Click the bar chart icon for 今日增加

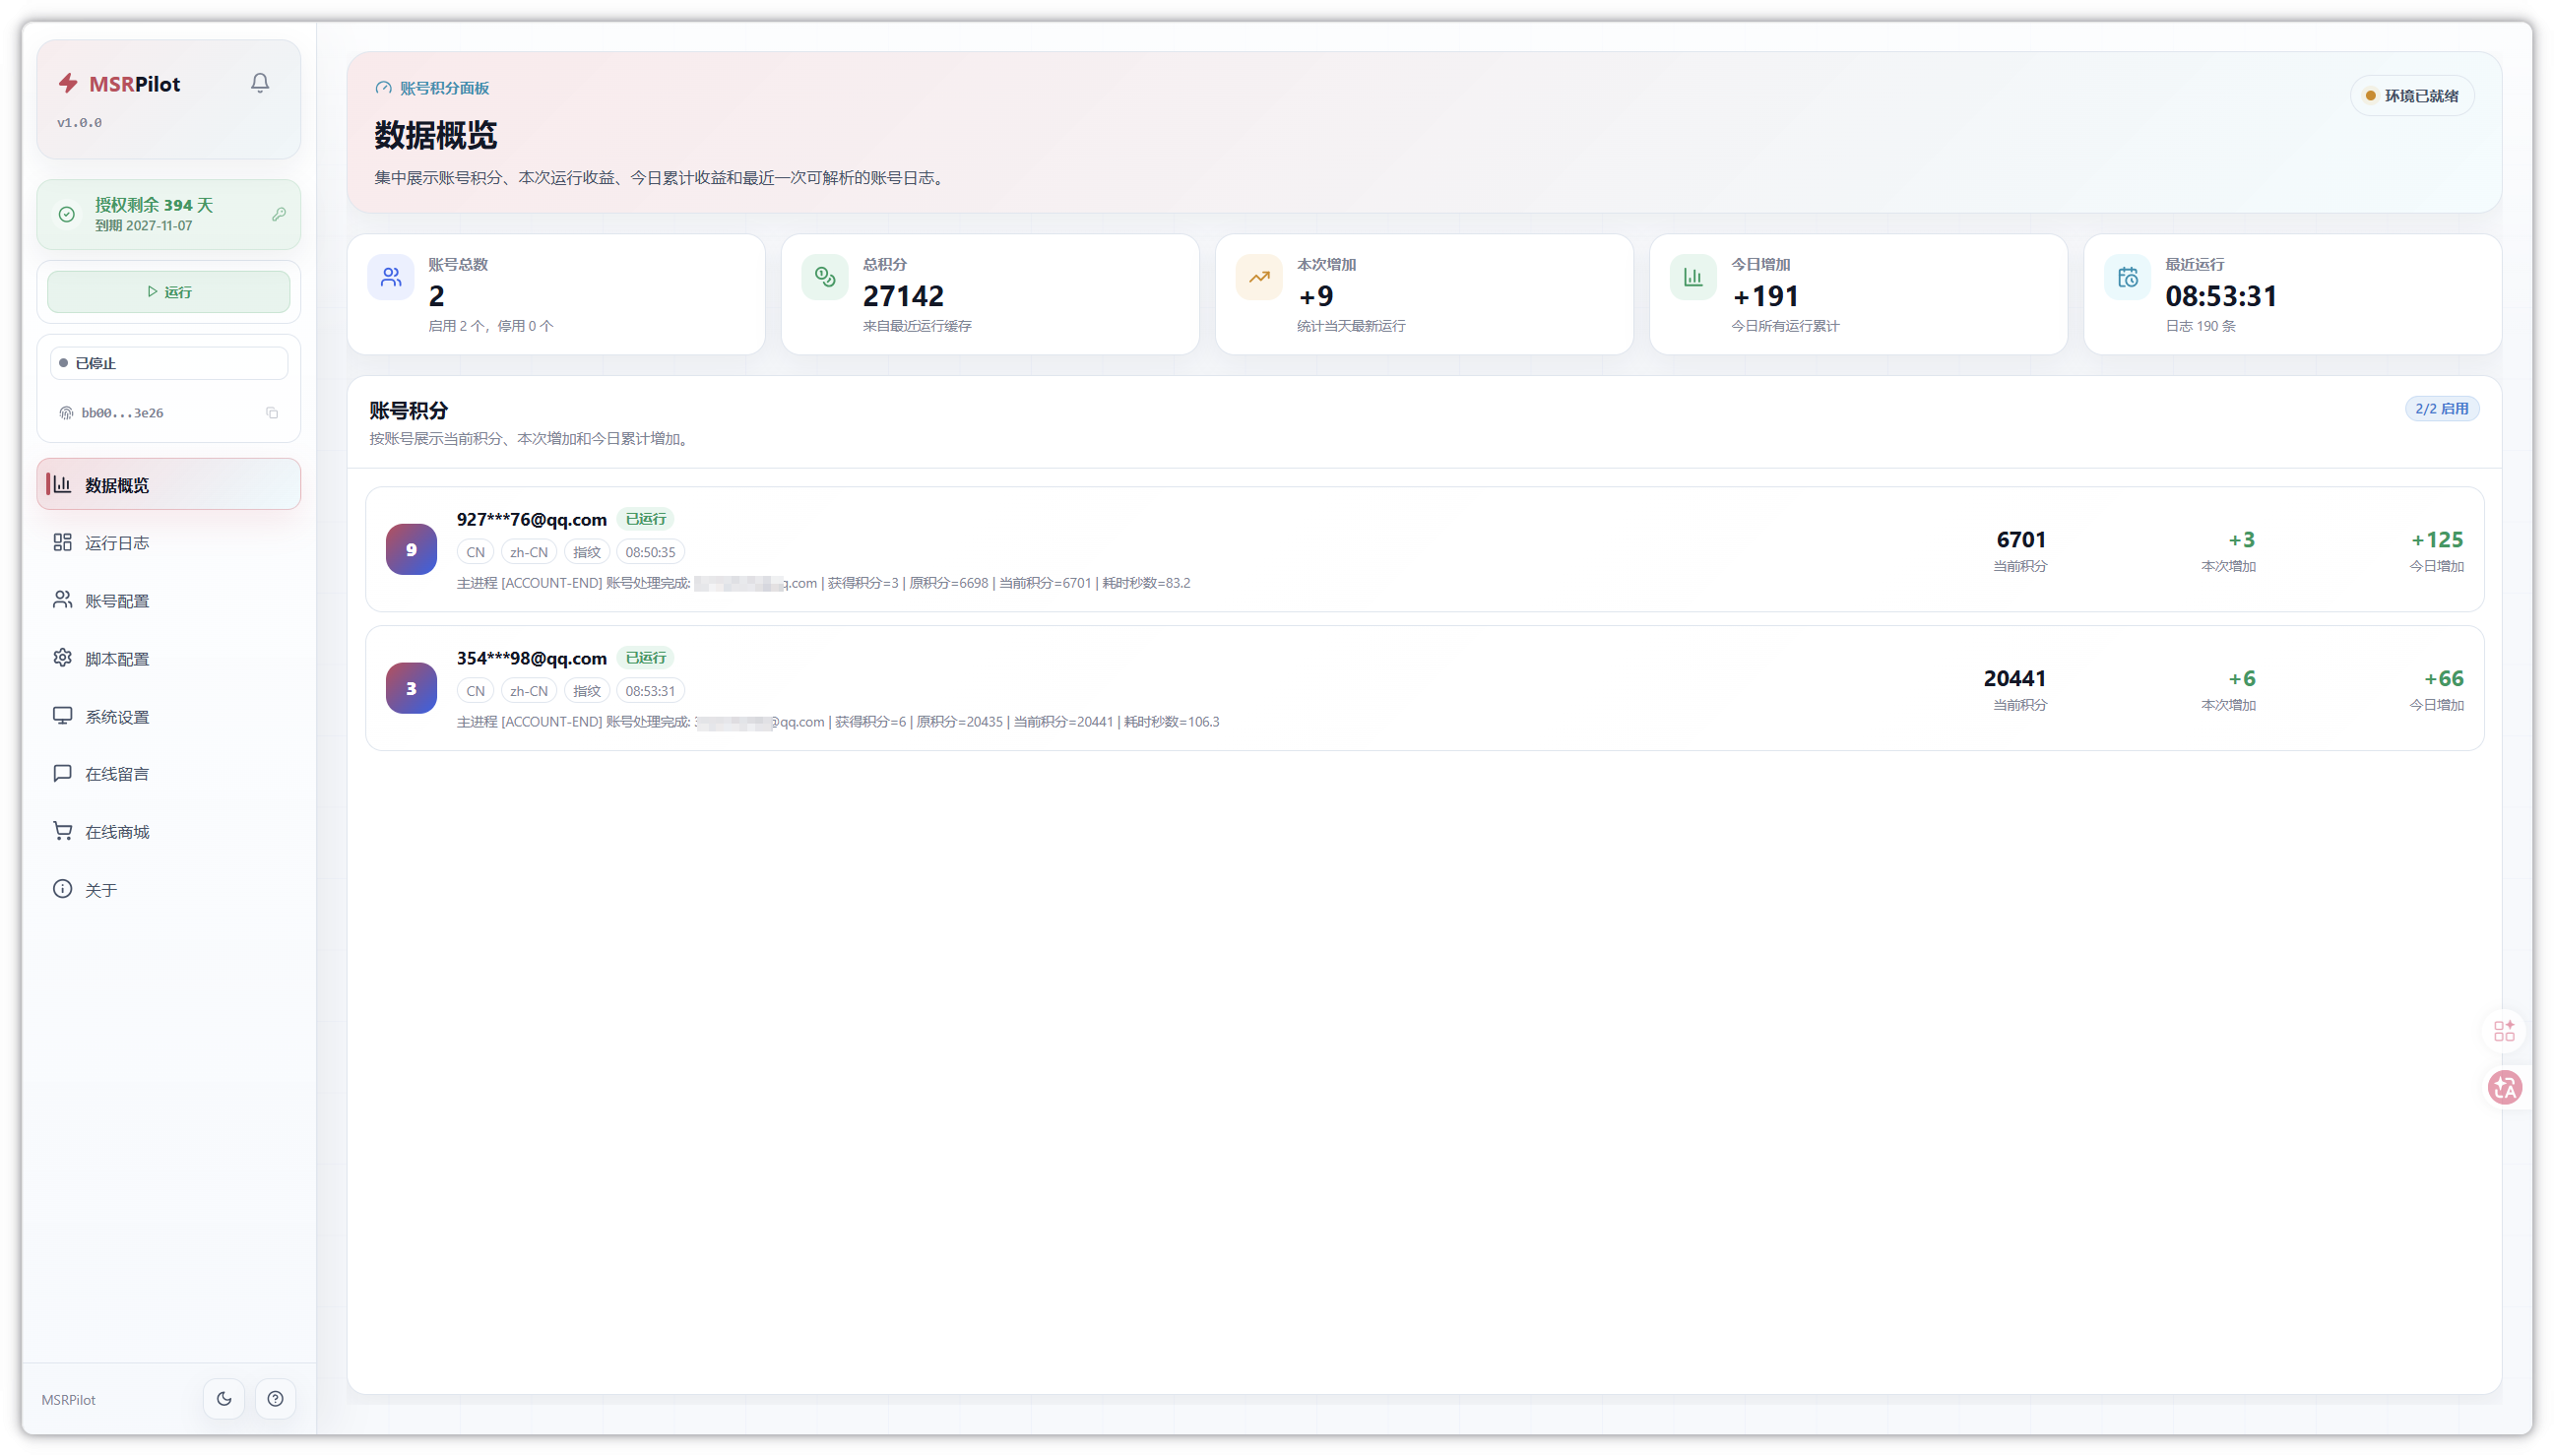pyautogui.click(x=1693, y=277)
